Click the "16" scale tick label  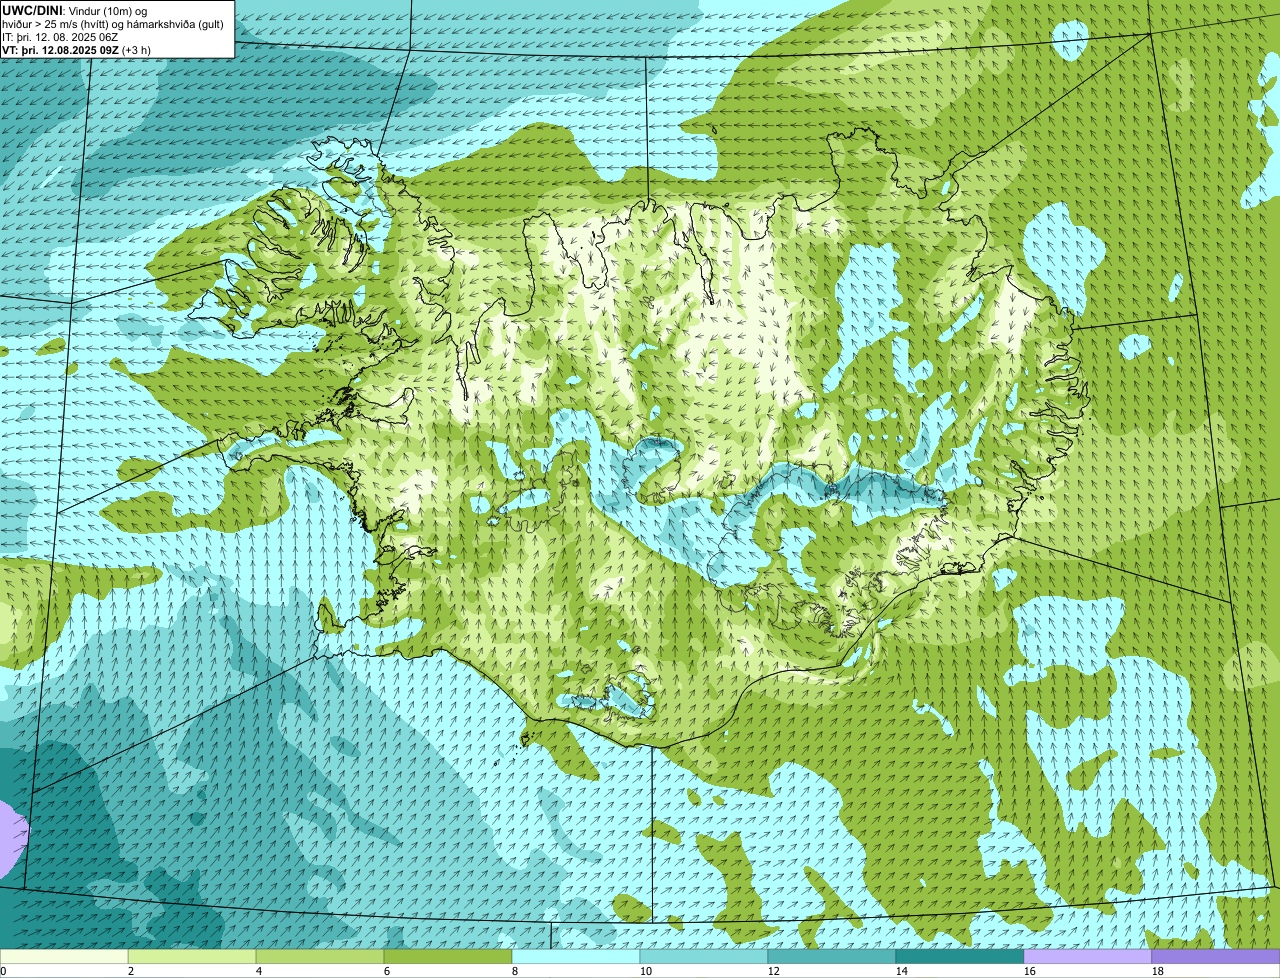pos(1030,971)
